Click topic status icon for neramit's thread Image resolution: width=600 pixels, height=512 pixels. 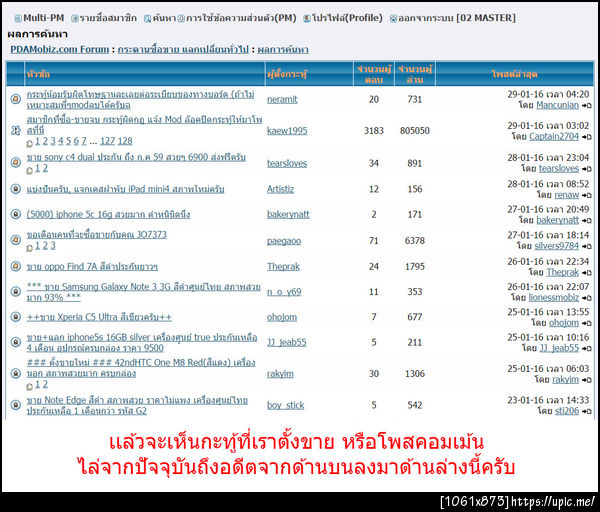point(15,99)
